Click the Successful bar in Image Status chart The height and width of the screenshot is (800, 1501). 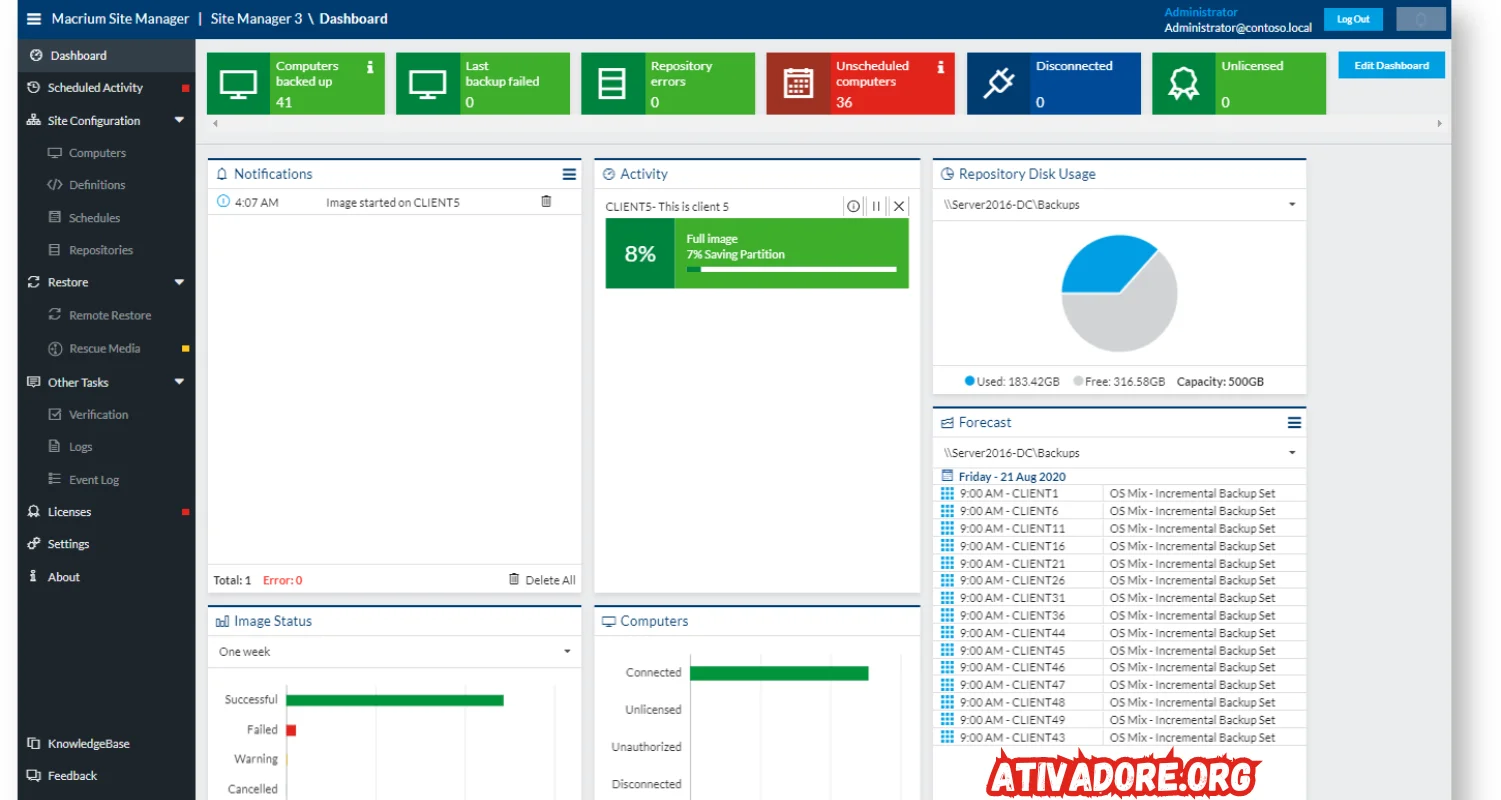(x=395, y=700)
